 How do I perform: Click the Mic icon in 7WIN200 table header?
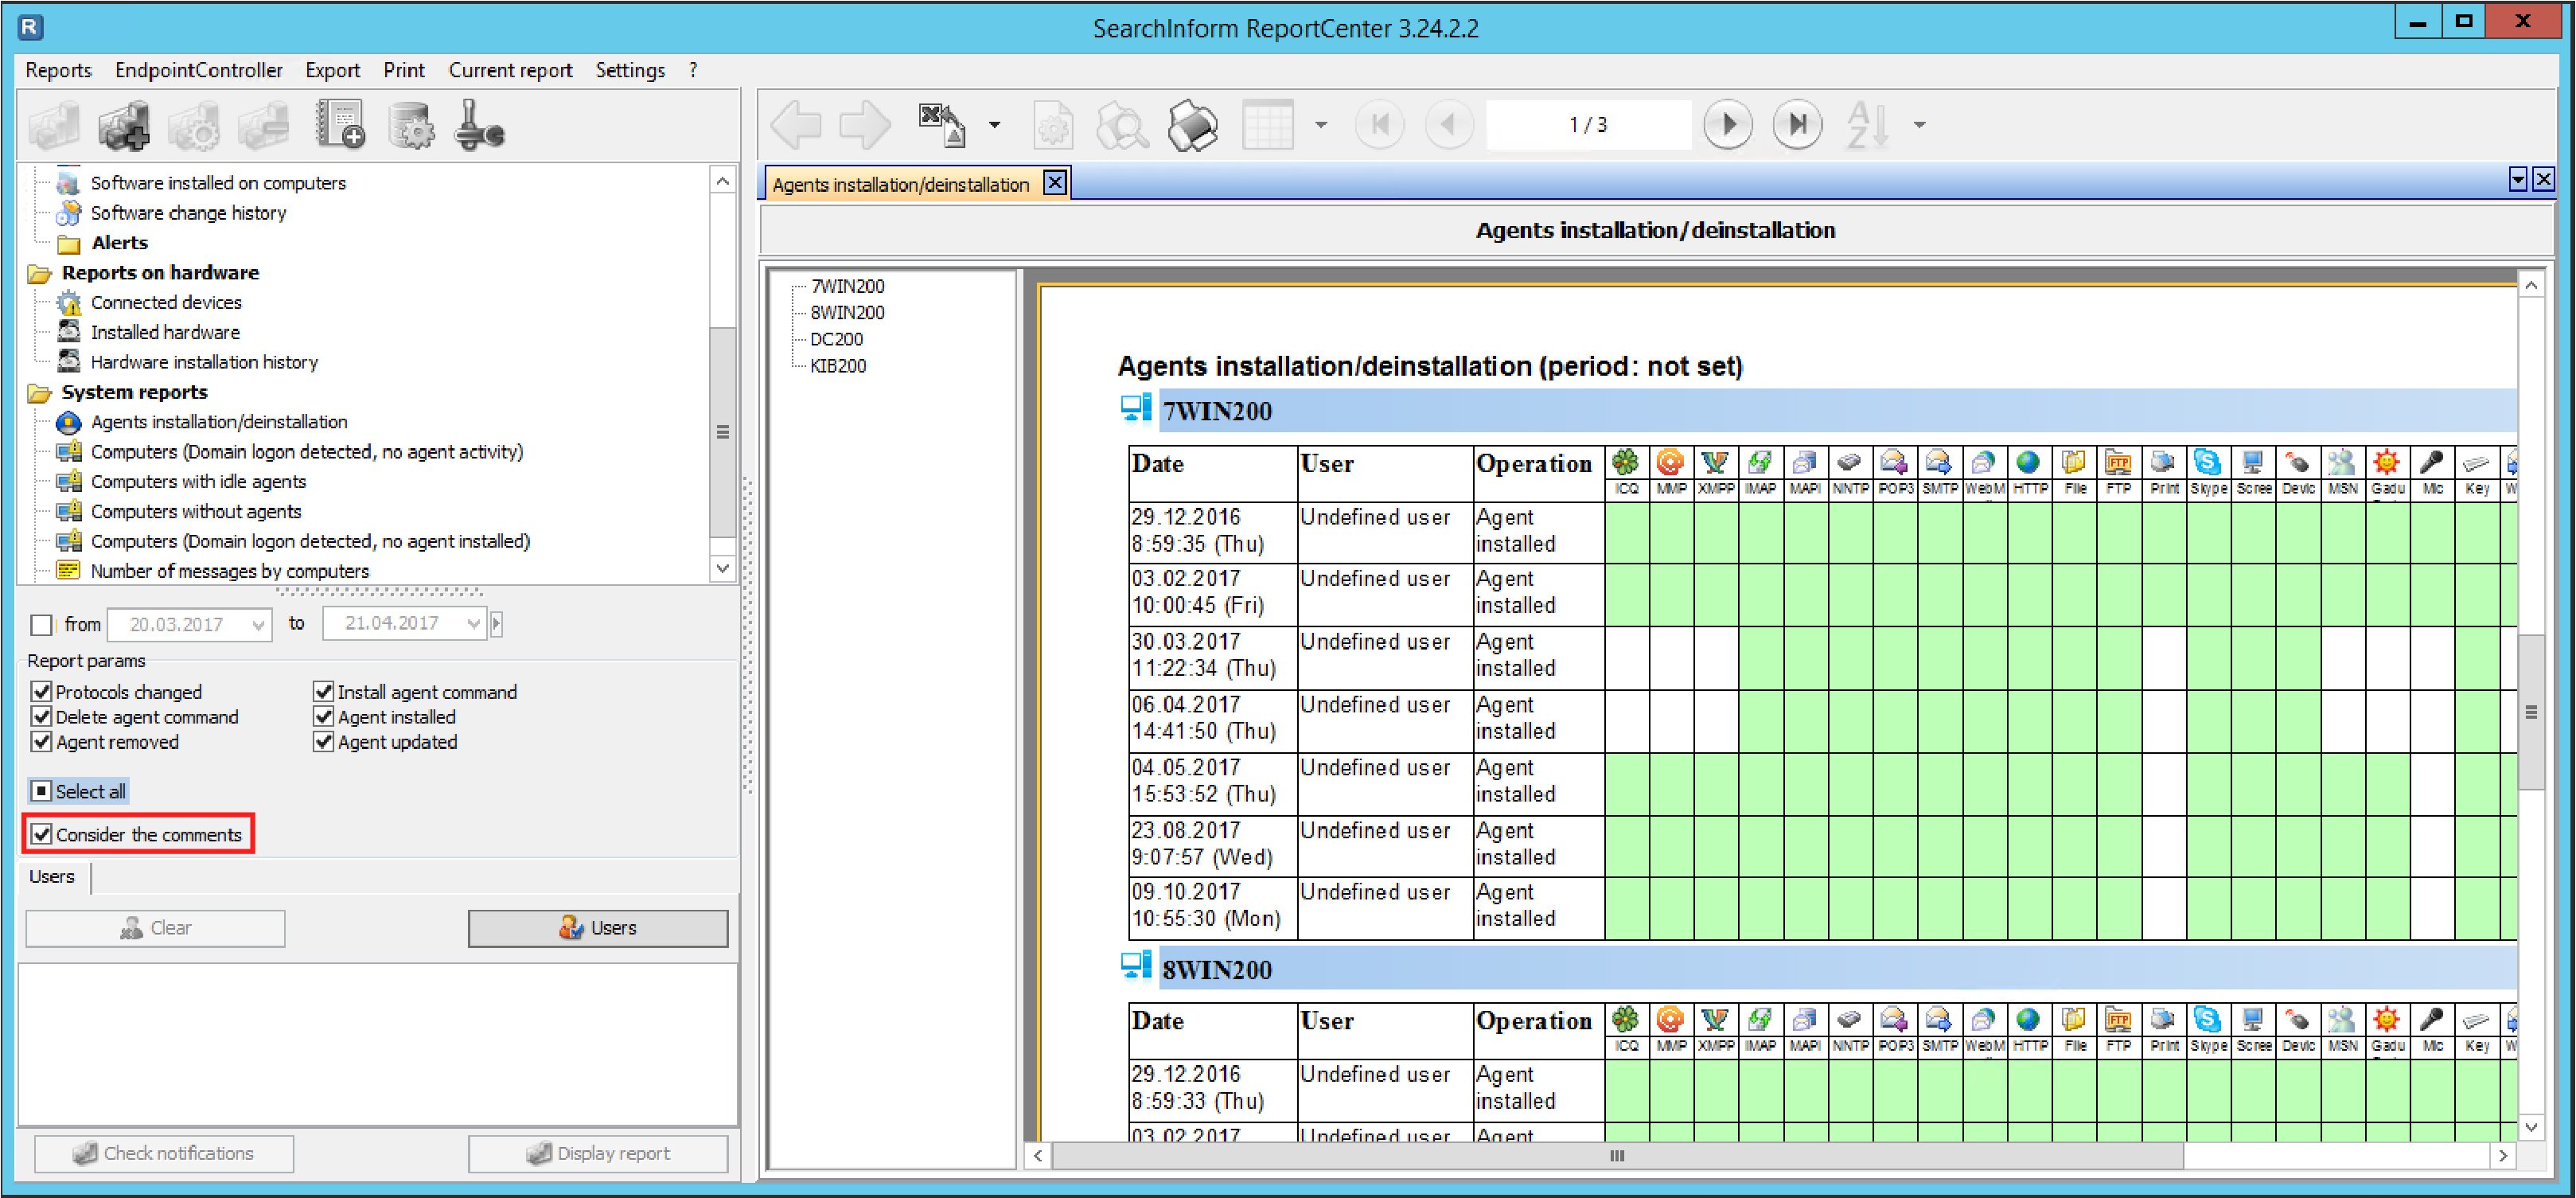coord(2431,463)
